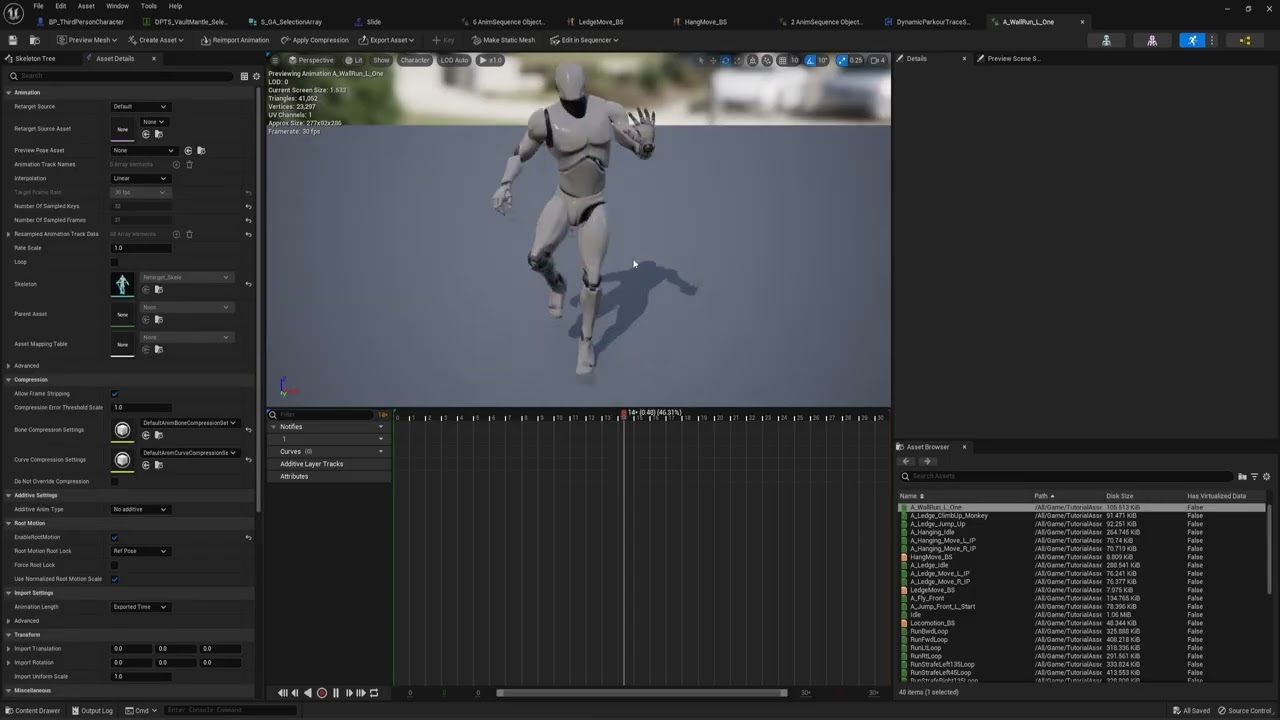Collapse the Compression section
The image size is (1280, 720).
[9, 379]
